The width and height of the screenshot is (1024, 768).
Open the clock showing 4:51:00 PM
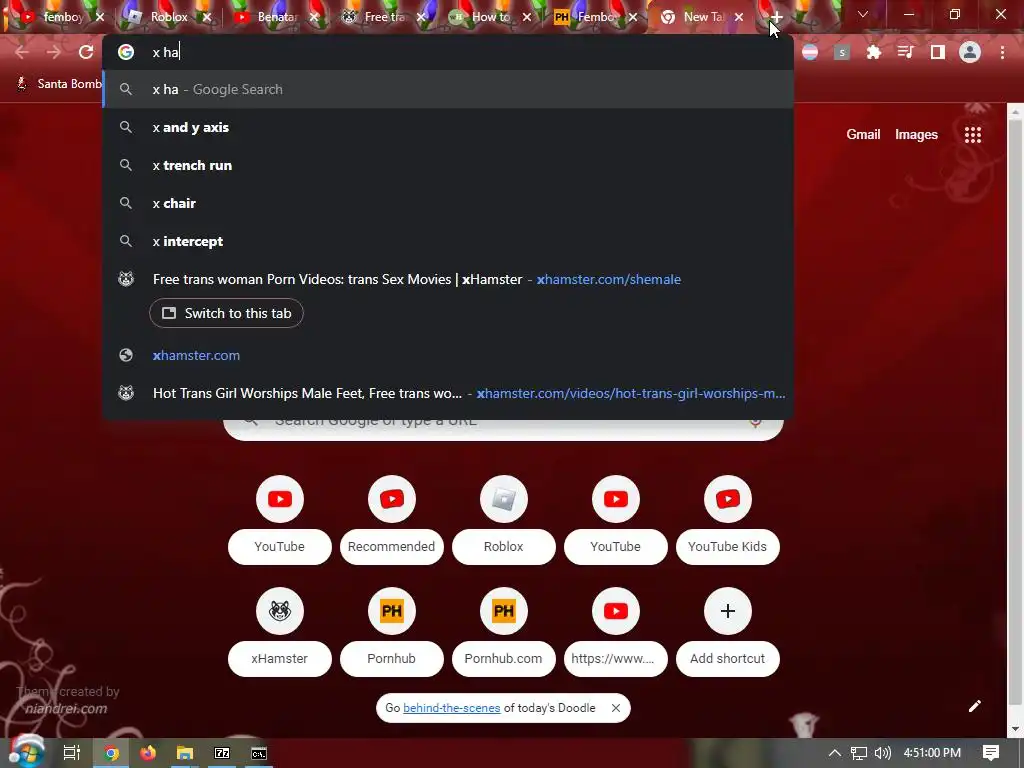point(932,753)
